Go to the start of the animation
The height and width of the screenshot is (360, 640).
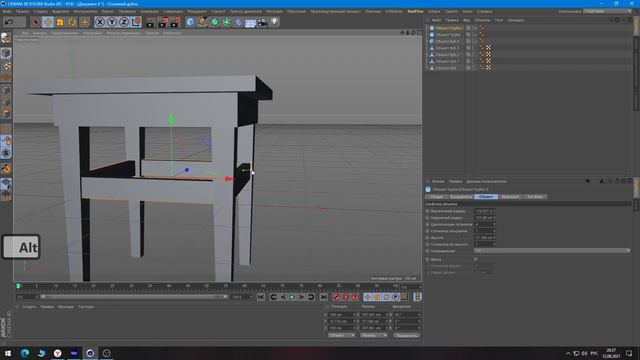(261, 297)
